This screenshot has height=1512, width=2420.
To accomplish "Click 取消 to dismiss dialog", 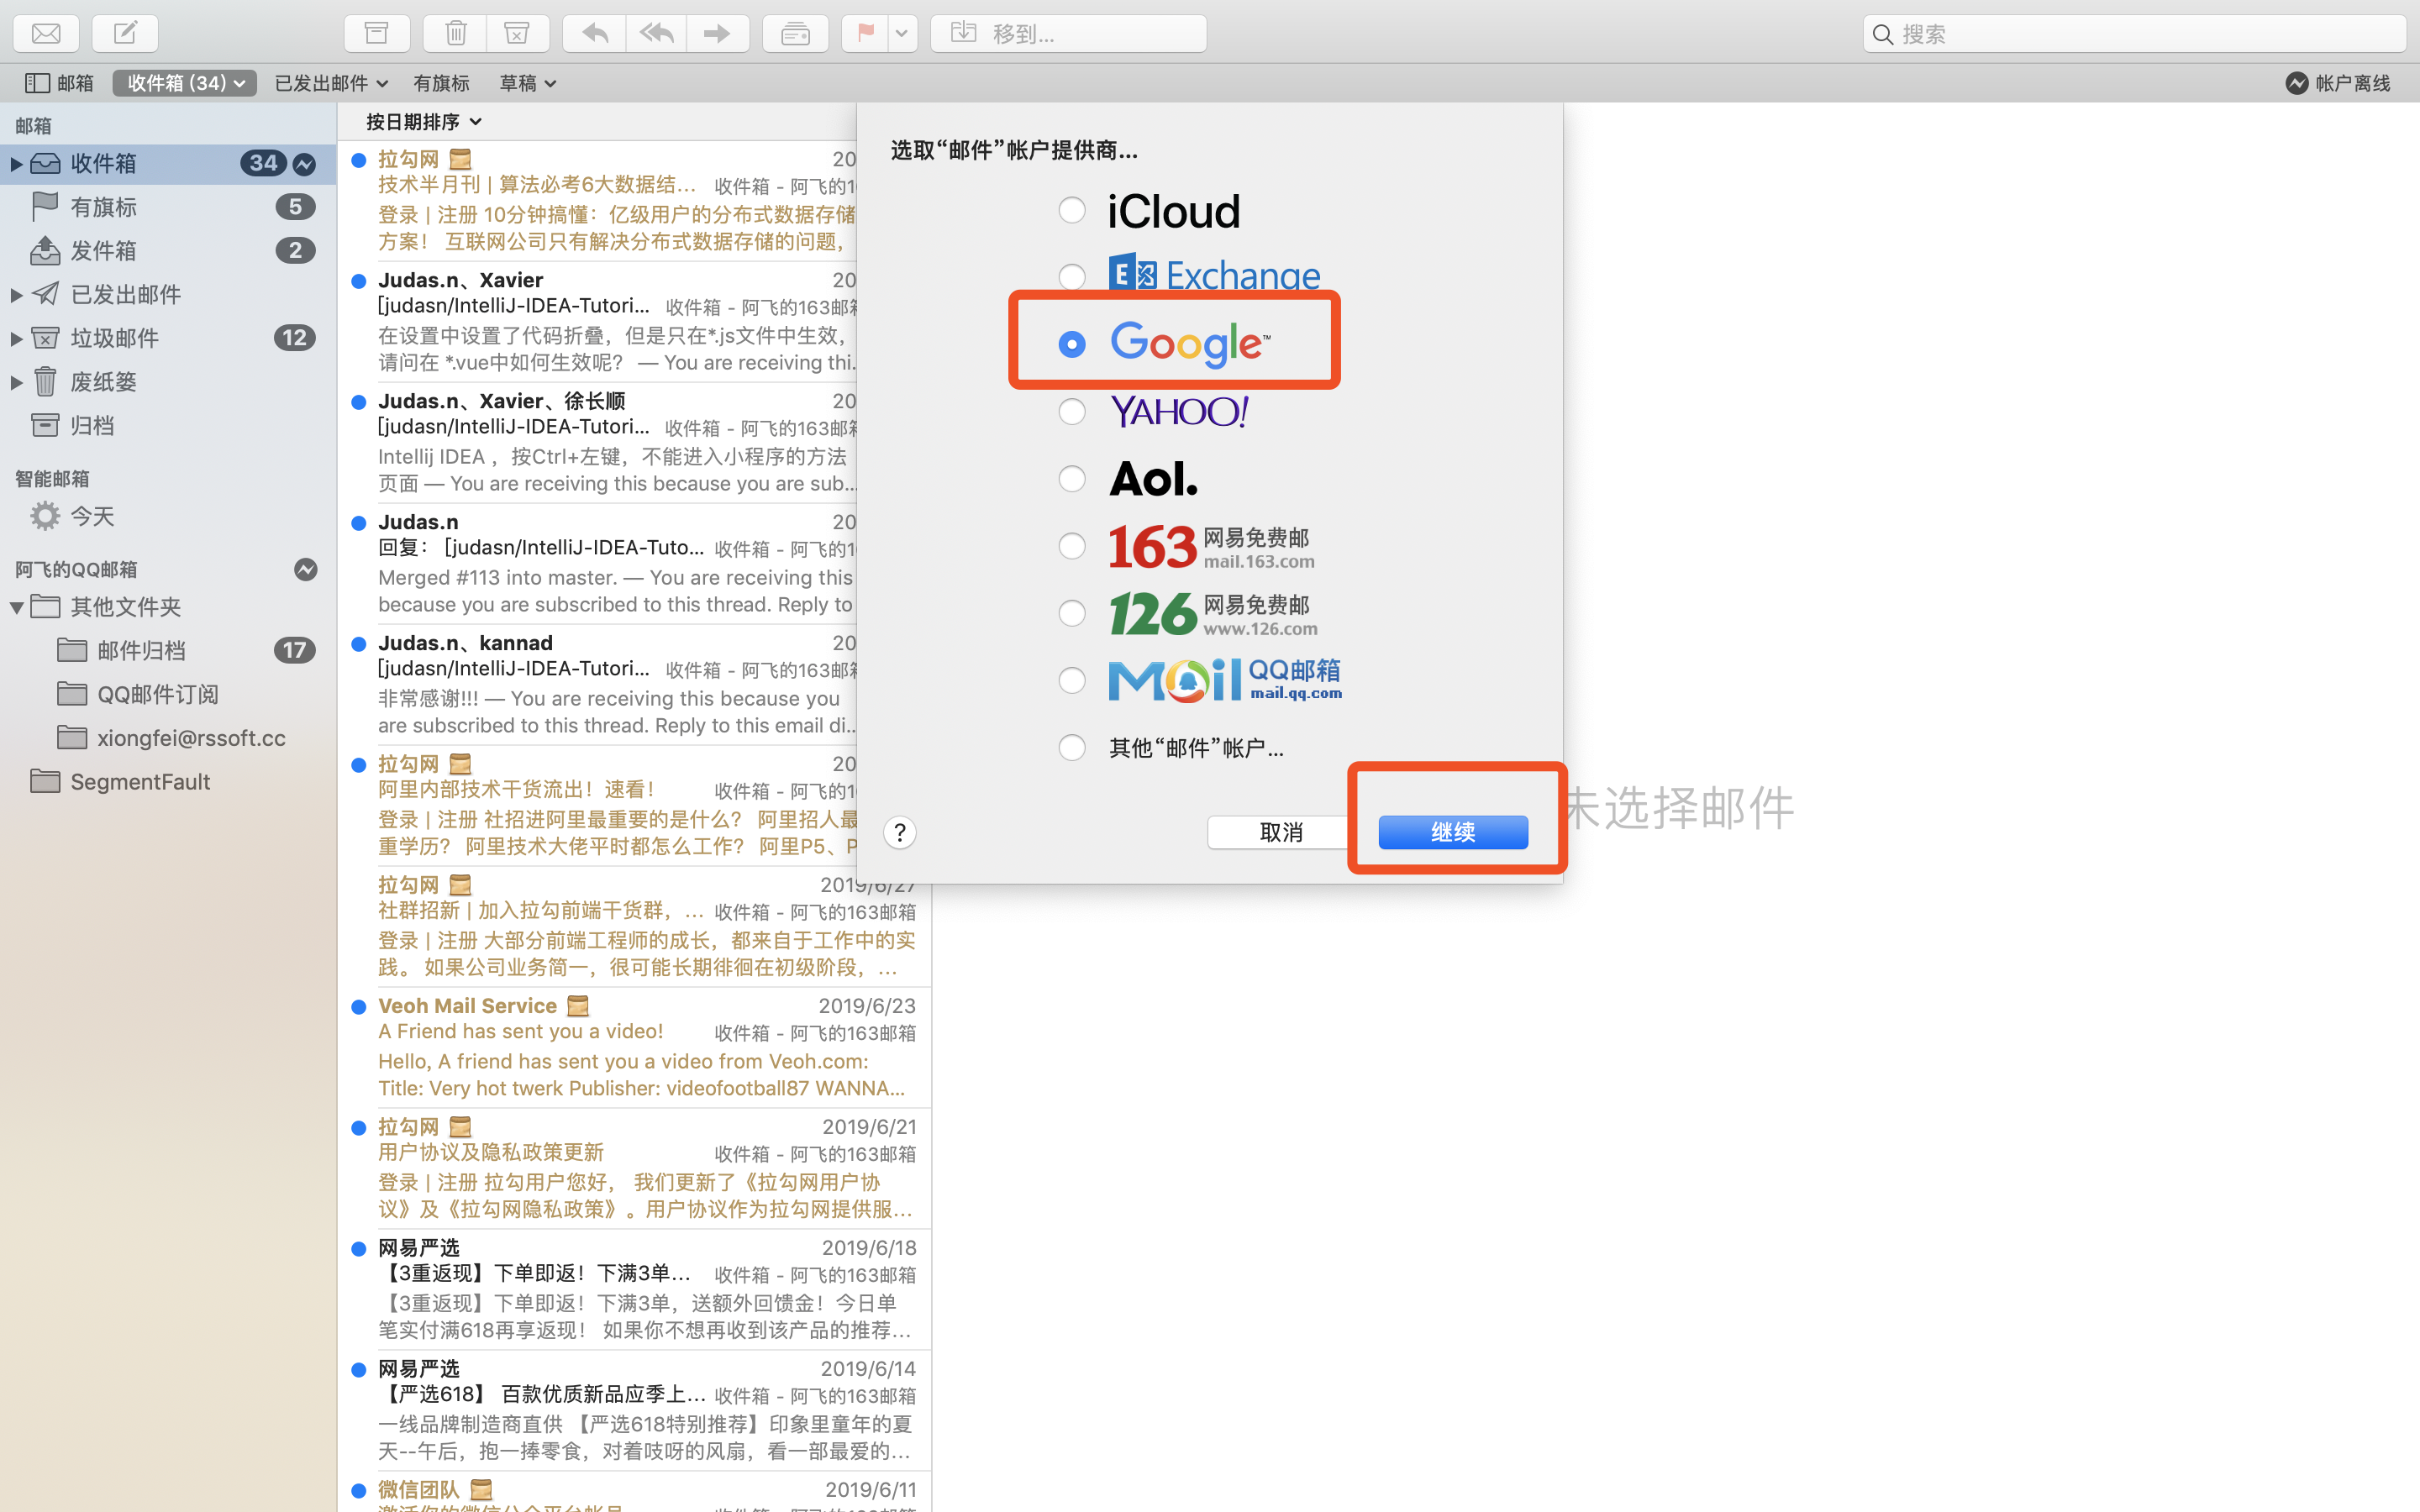I will (1282, 831).
